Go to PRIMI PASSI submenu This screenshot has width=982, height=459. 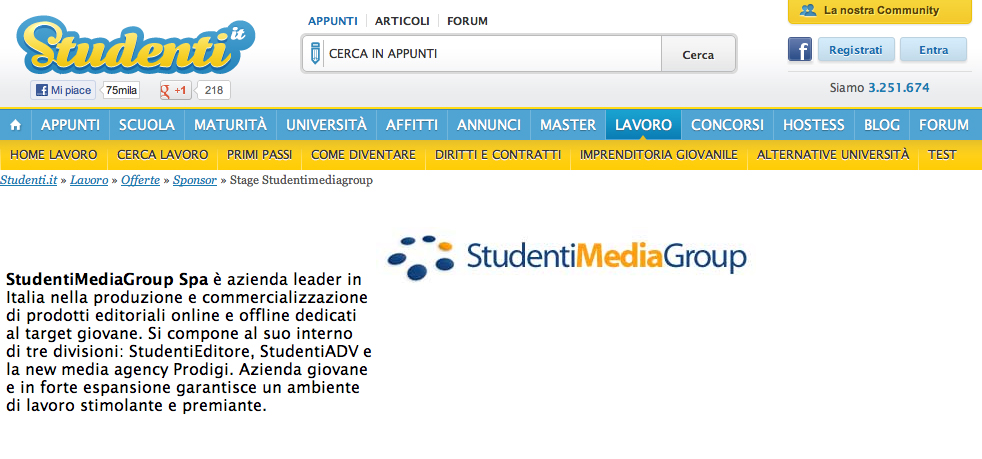[x=259, y=155]
